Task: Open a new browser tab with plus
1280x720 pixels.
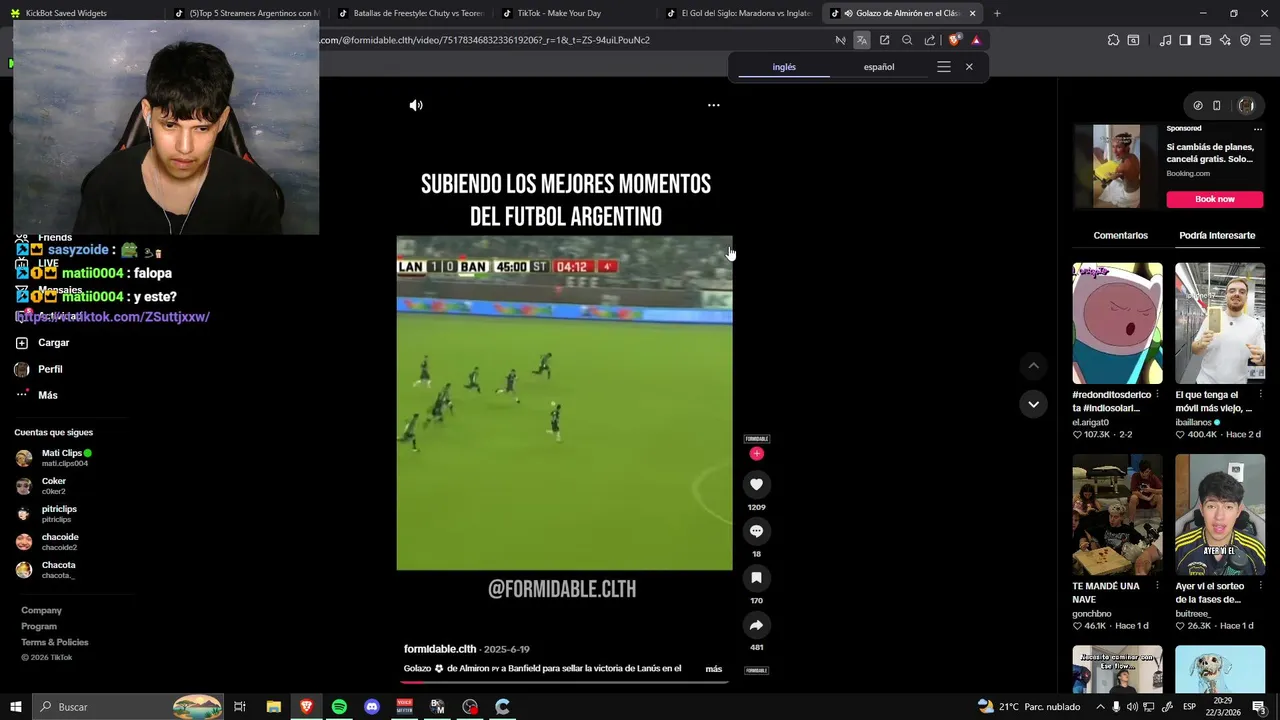Action: tap(997, 13)
